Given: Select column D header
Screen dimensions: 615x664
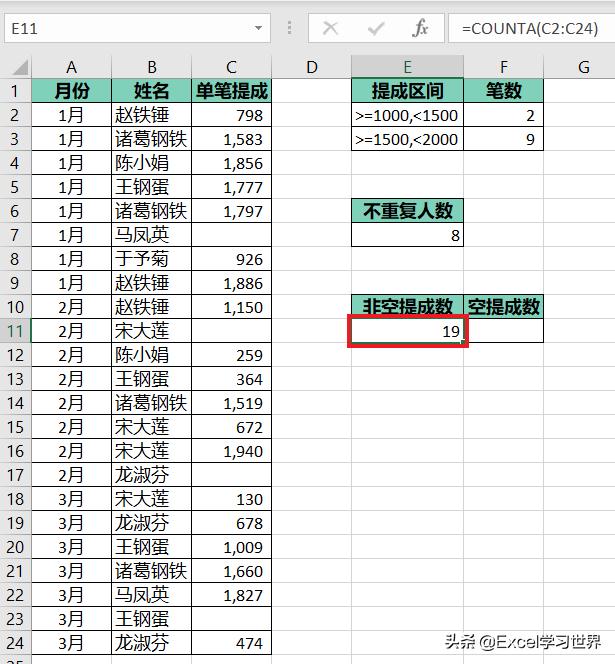Looking at the screenshot, I should tap(311, 67).
